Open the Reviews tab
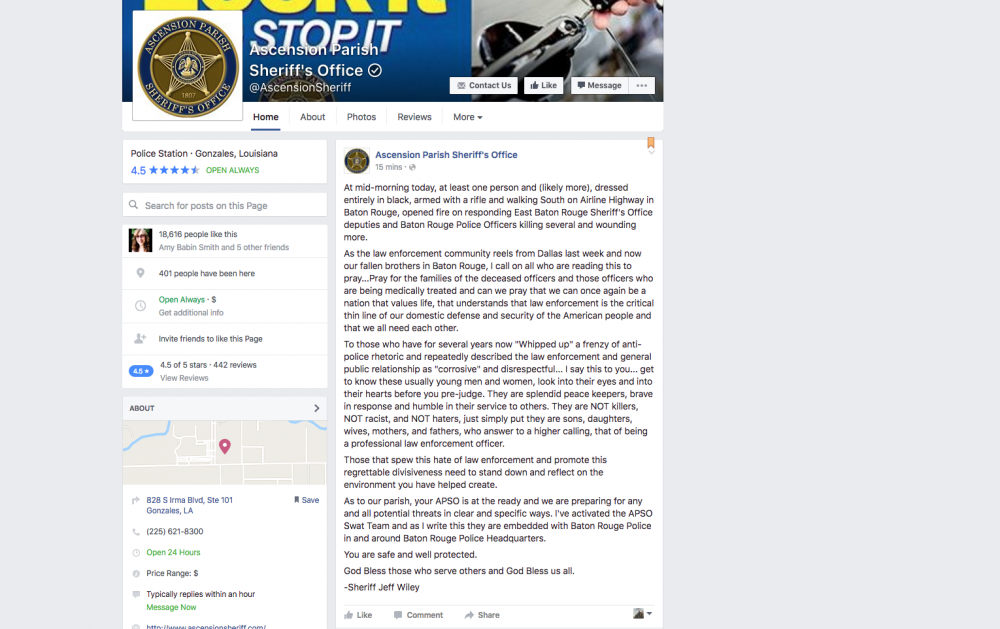1000x629 pixels. tap(415, 117)
